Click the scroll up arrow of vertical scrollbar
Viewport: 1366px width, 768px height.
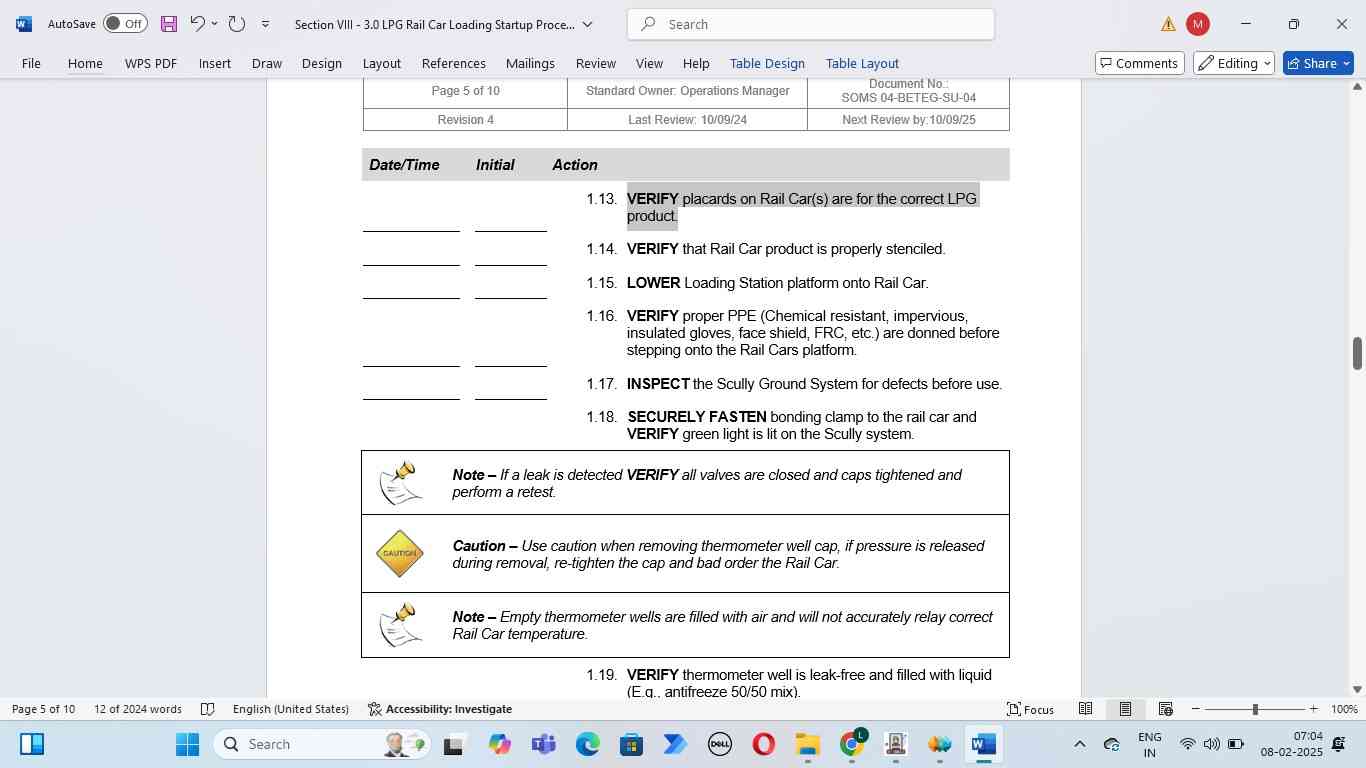click(x=1357, y=87)
